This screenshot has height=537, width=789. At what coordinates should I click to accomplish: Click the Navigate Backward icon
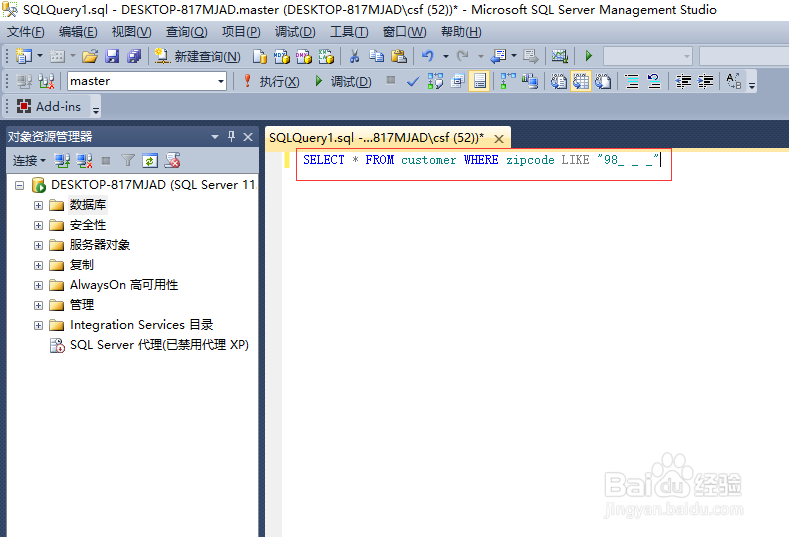[499, 56]
